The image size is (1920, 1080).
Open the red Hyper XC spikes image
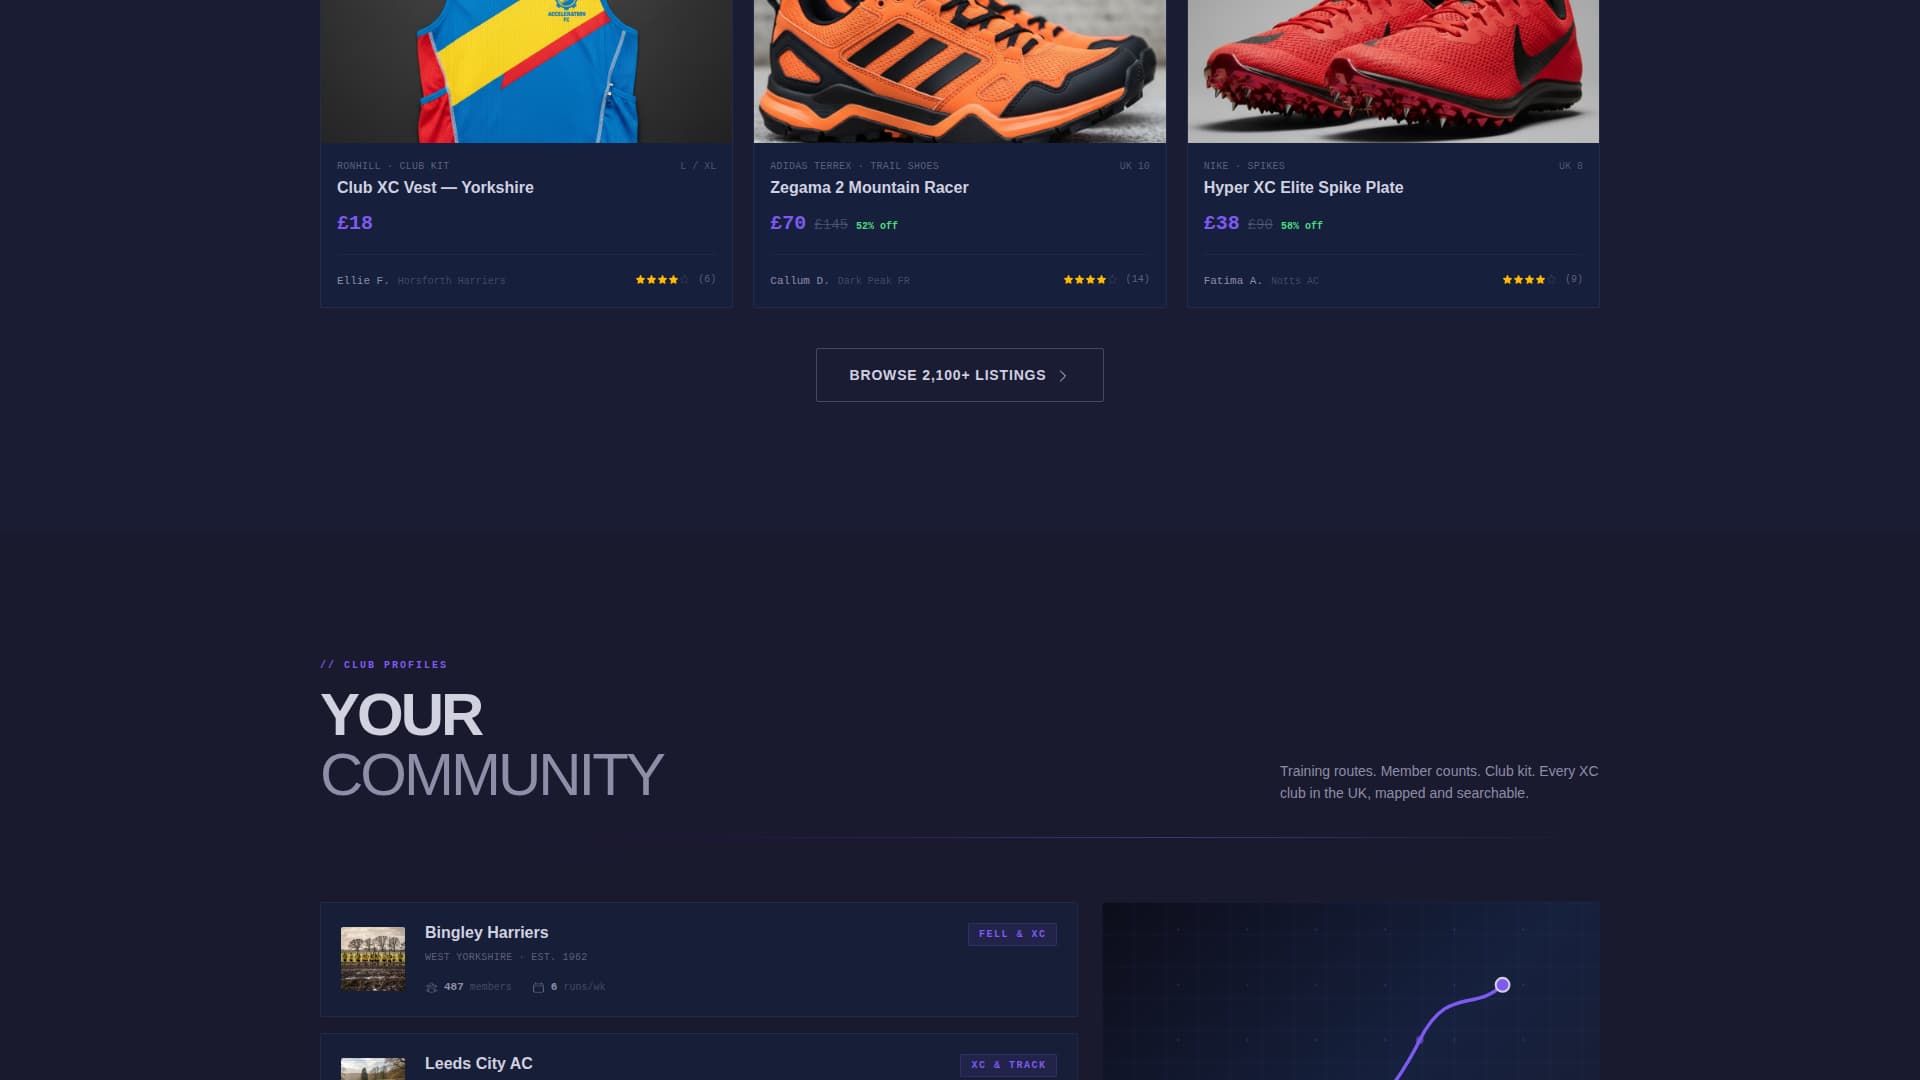point(1393,71)
